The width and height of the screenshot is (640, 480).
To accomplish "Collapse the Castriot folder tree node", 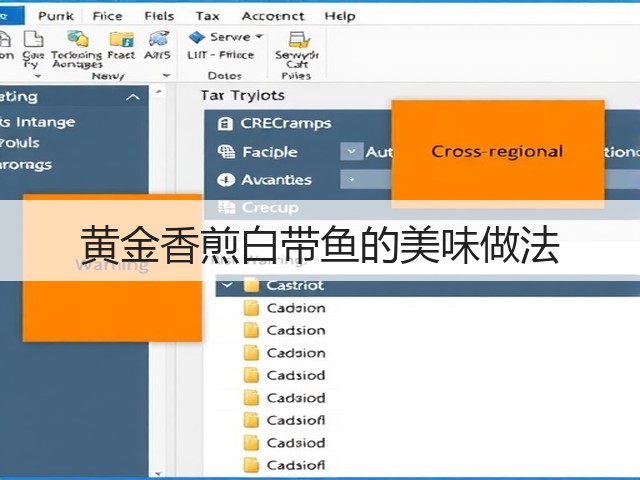I will click(227, 285).
